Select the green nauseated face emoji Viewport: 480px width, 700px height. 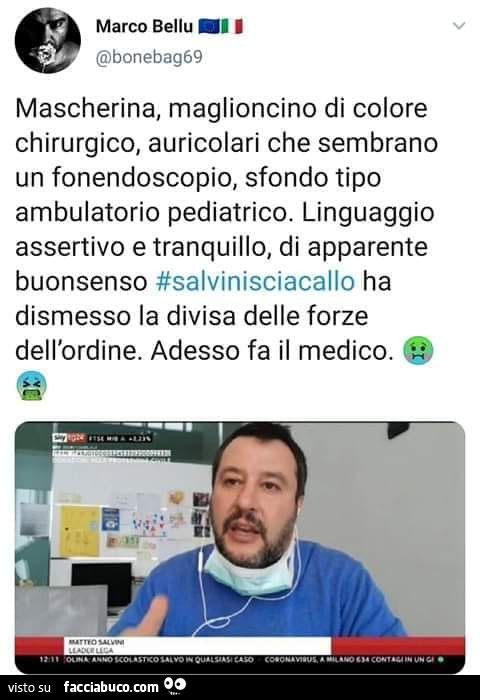(418, 351)
